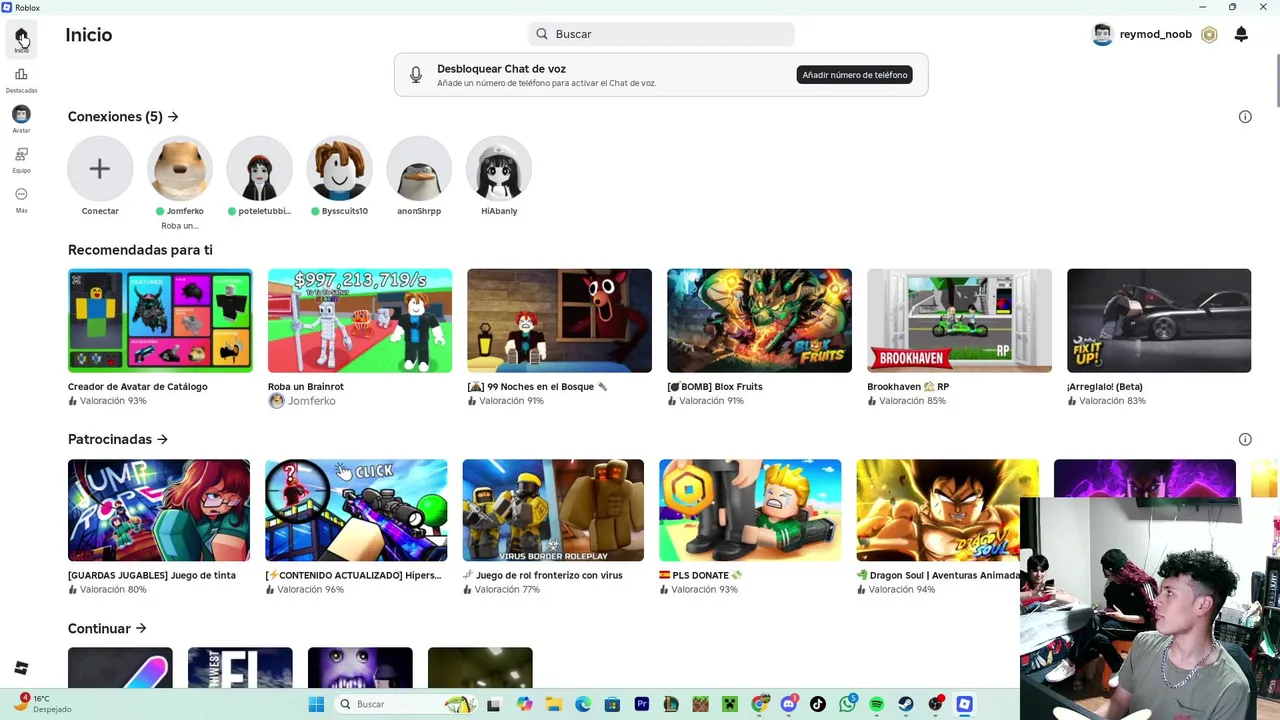Click the weather widget showing 16°C
This screenshot has height=720, width=1280.
42,703
